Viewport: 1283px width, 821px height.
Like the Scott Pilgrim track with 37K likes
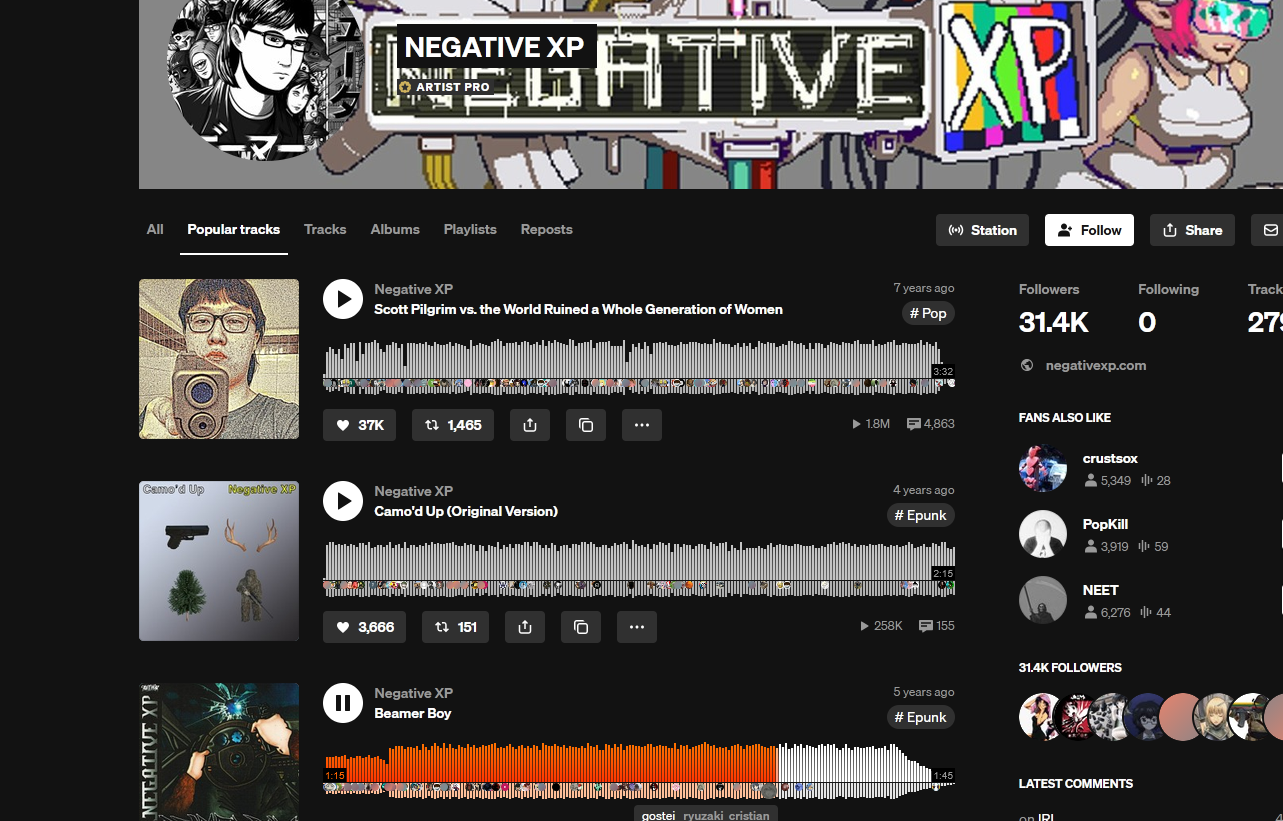tap(360, 425)
